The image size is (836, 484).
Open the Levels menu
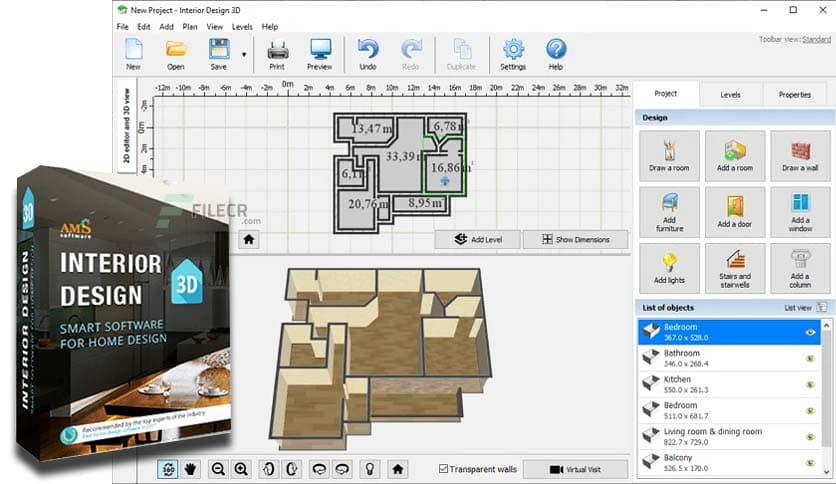point(242,27)
